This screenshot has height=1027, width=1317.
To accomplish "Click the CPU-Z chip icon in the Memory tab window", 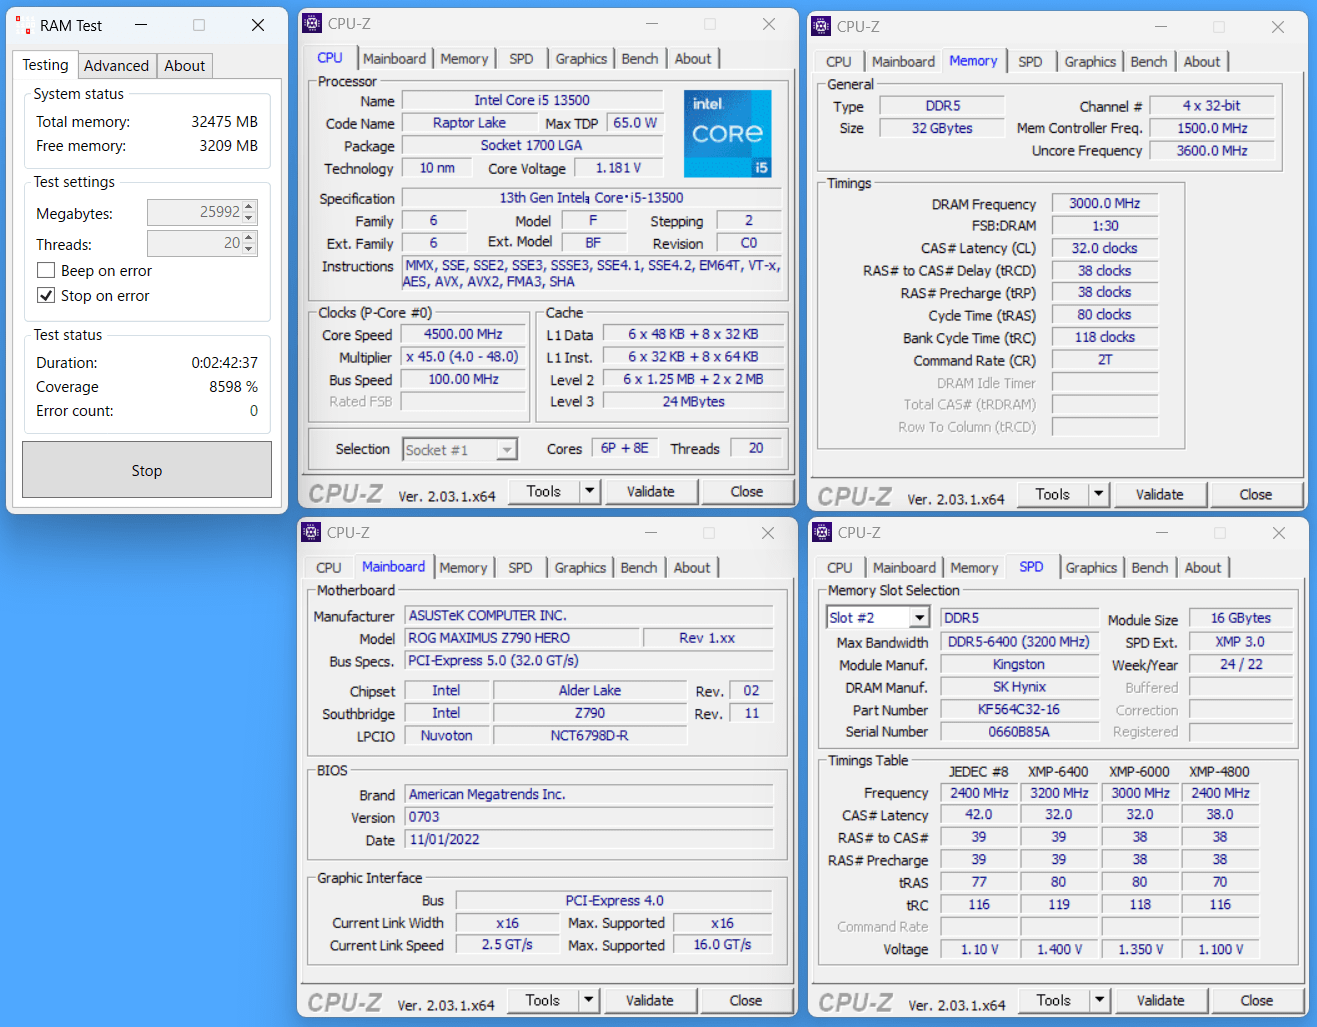I will pyautogui.click(x=821, y=26).
